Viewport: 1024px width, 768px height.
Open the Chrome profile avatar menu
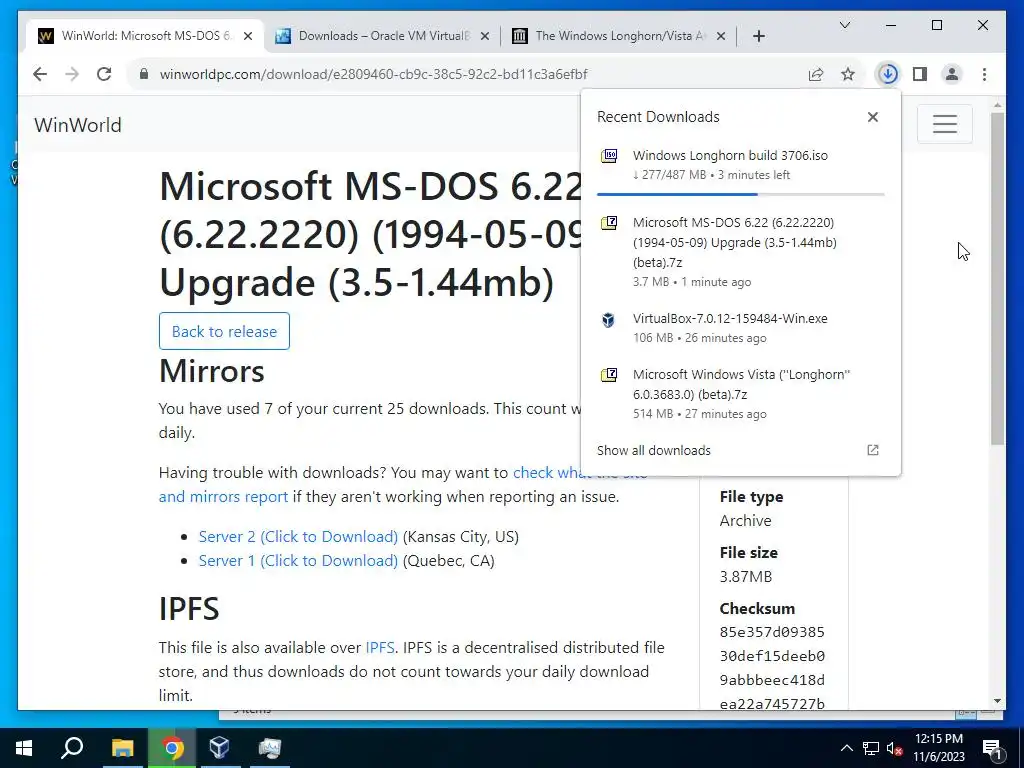point(952,74)
